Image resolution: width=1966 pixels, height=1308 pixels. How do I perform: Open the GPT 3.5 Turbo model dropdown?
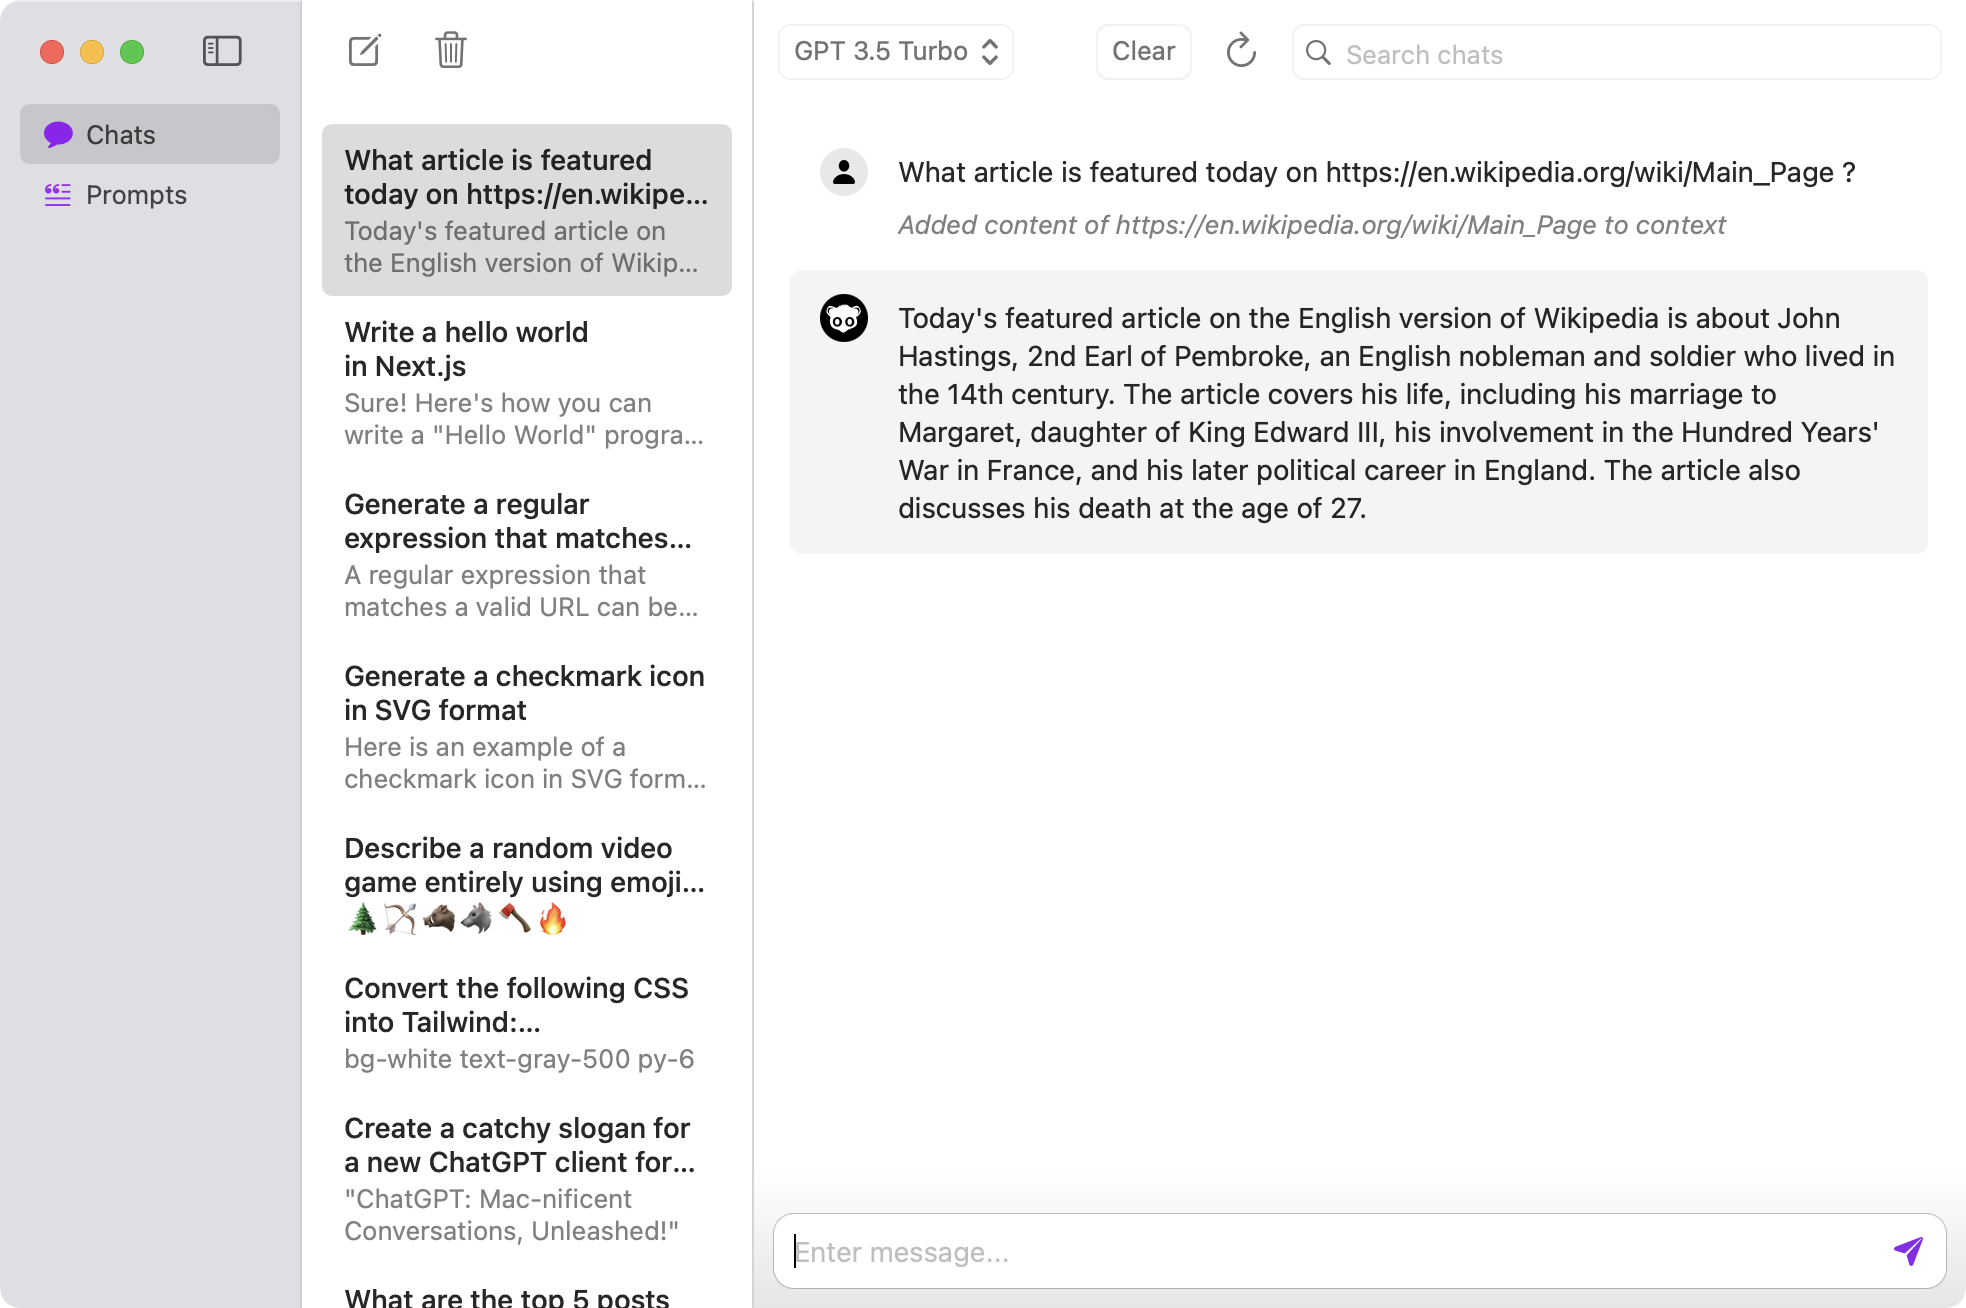[x=895, y=52]
